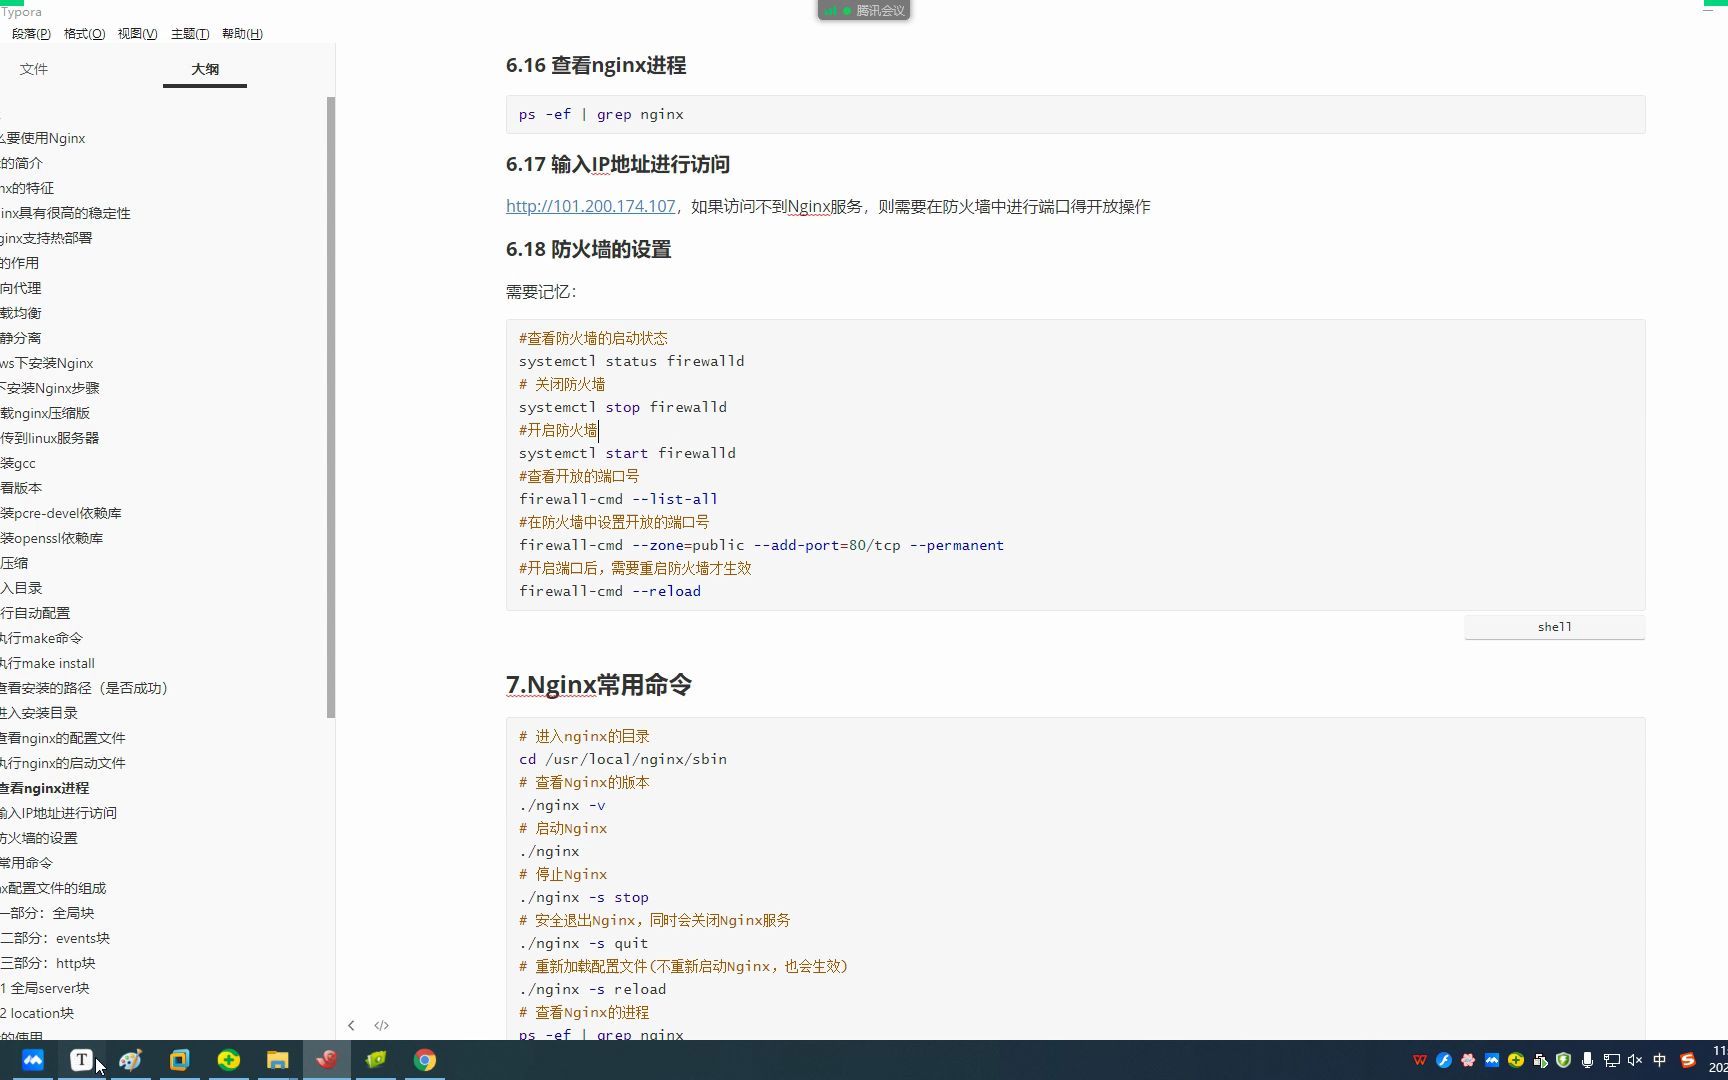This screenshot has height=1080, width=1728.
Task: Click the pink flower tray icon
Action: [x=1468, y=1060]
